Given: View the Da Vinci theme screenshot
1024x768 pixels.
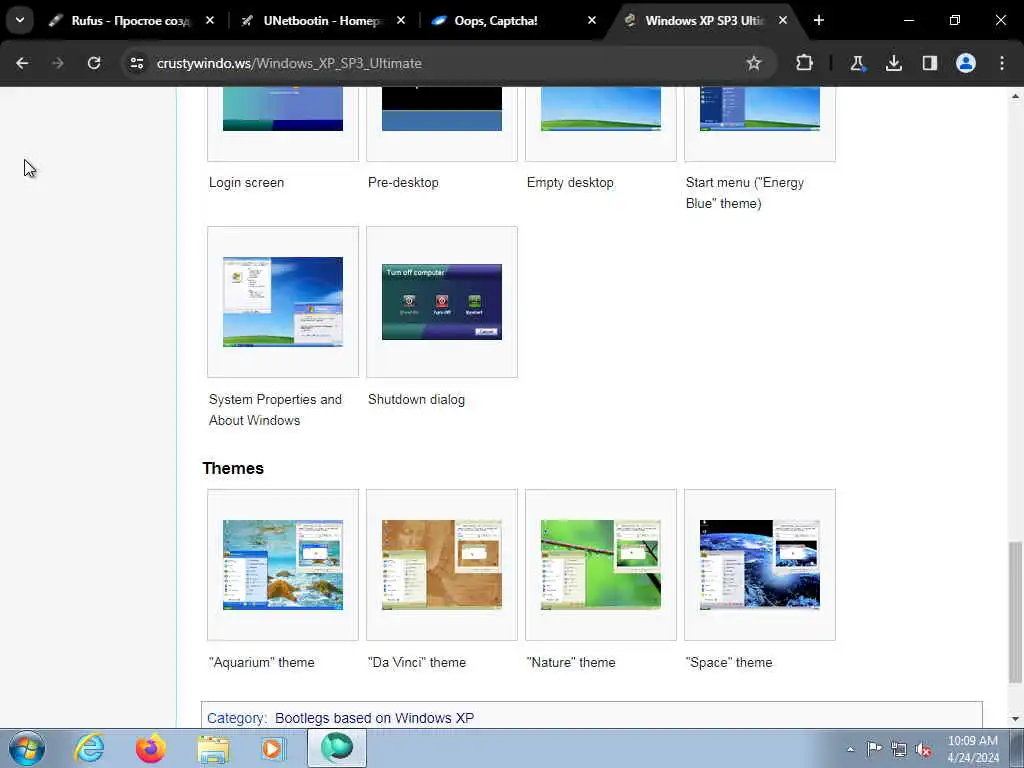Looking at the screenshot, I should click(x=442, y=565).
